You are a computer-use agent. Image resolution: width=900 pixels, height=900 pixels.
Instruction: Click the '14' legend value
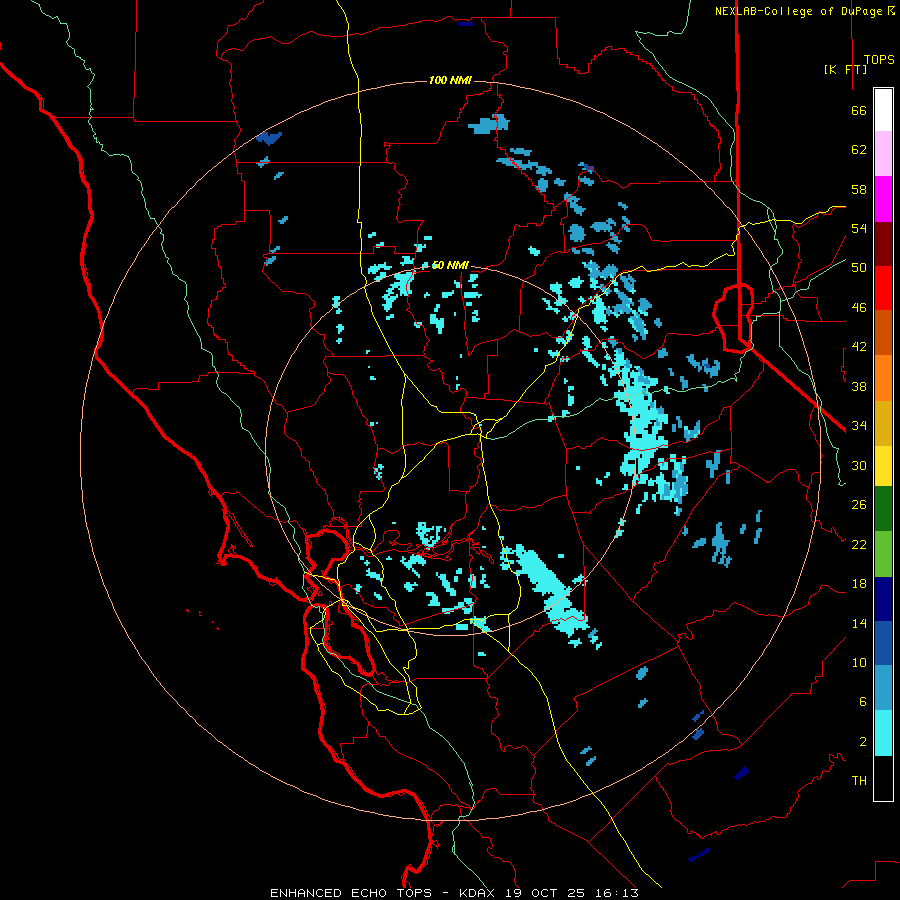point(859,623)
